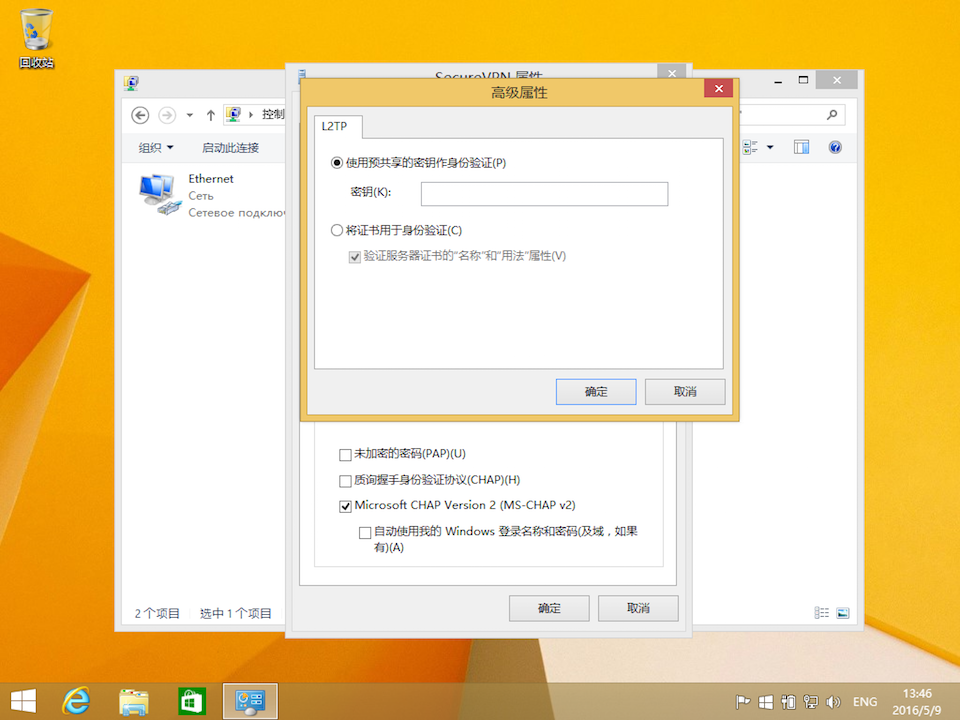The height and width of the screenshot is (720, 960).
Task: Open the Windows Start button
Action: pyautogui.click(x=23, y=701)
